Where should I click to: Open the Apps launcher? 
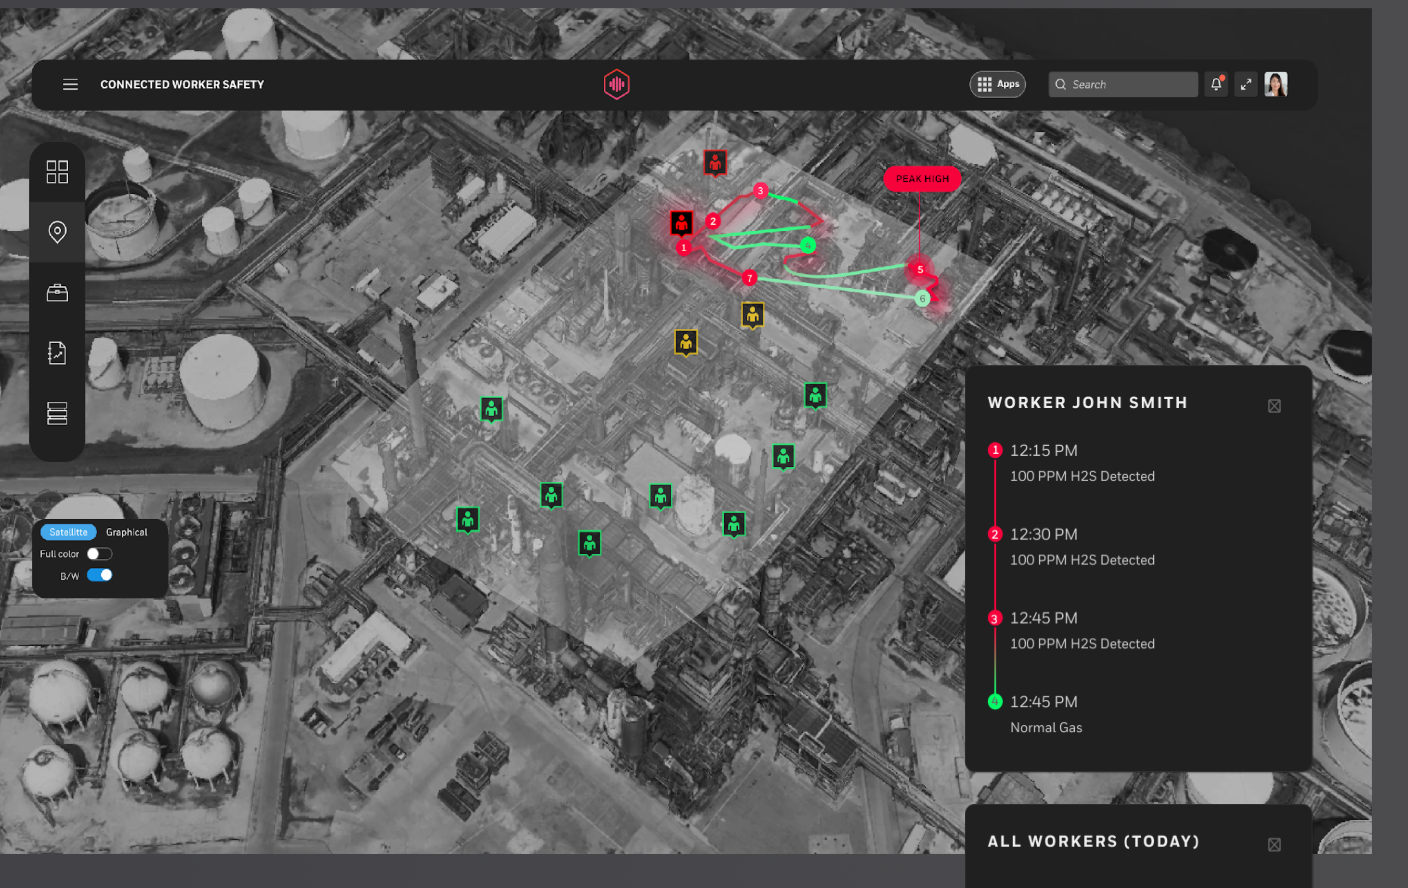[x=998, y=84]
